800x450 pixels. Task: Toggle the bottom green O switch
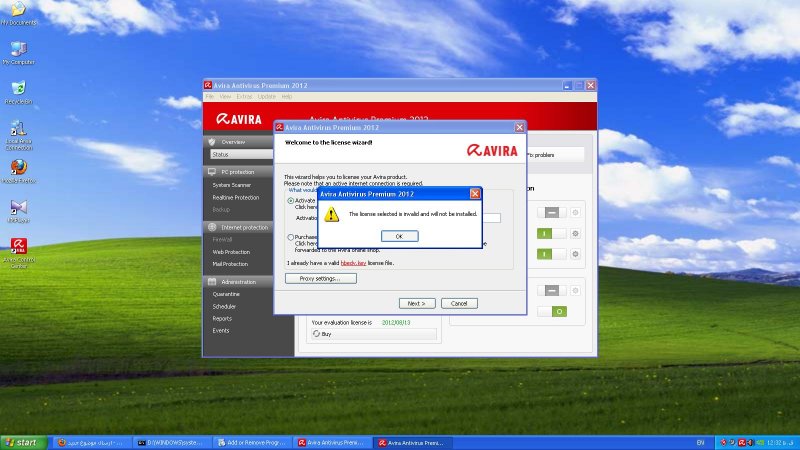coord(552,312)
